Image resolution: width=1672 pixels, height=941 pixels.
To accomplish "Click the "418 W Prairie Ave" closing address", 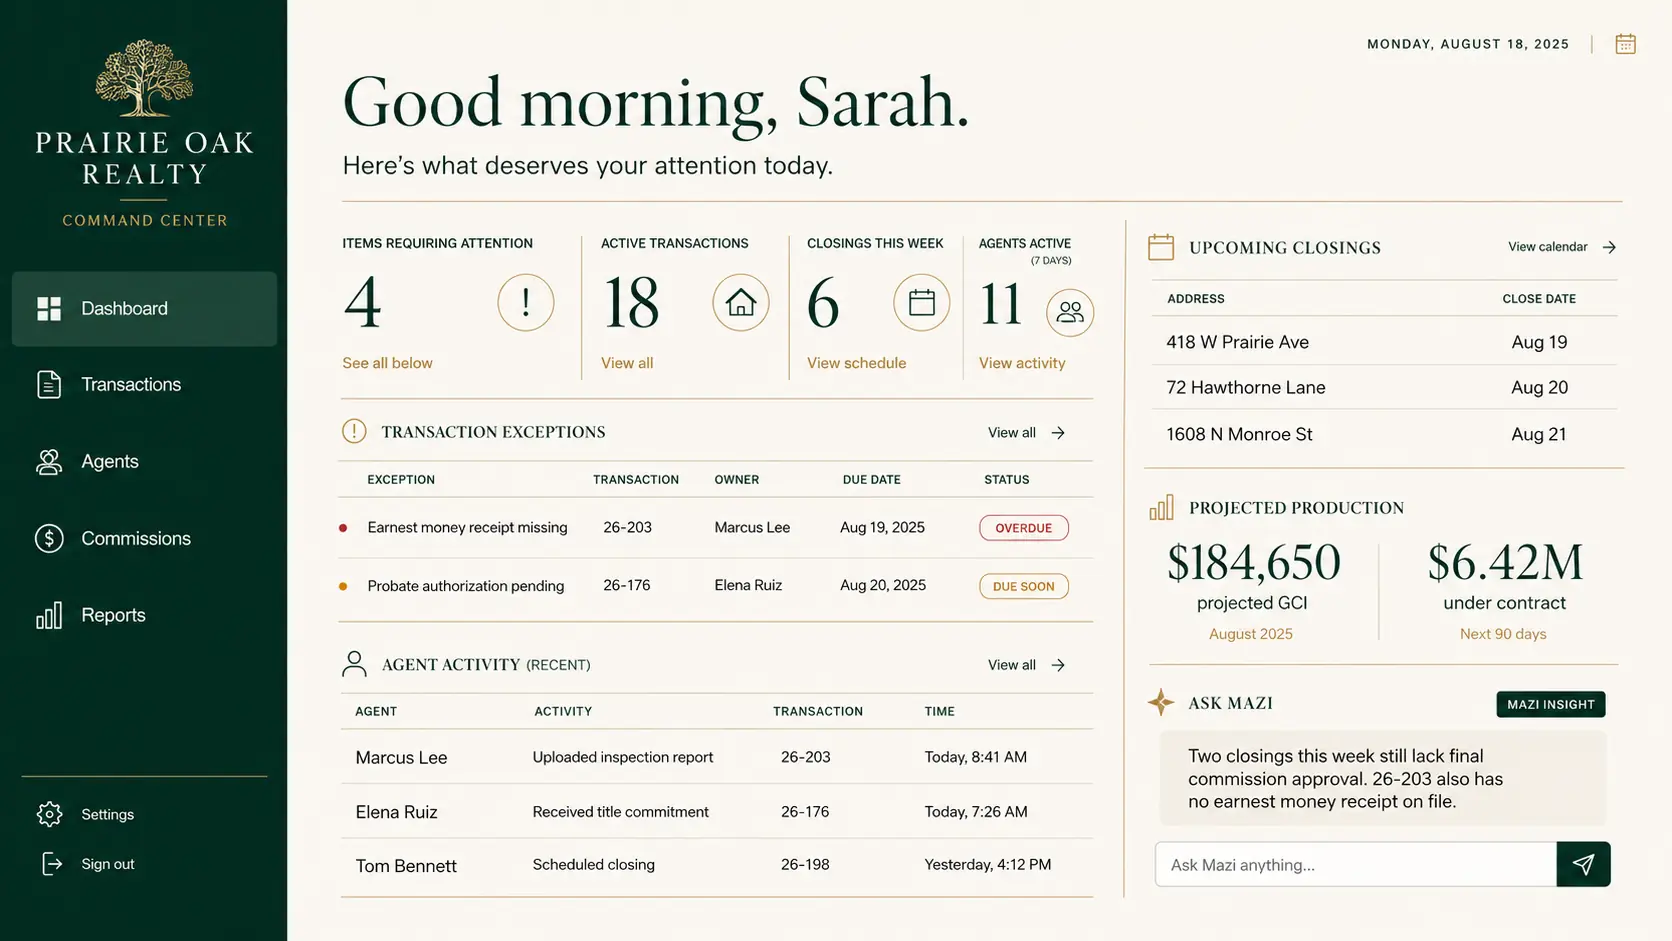I will (1237, 342).
